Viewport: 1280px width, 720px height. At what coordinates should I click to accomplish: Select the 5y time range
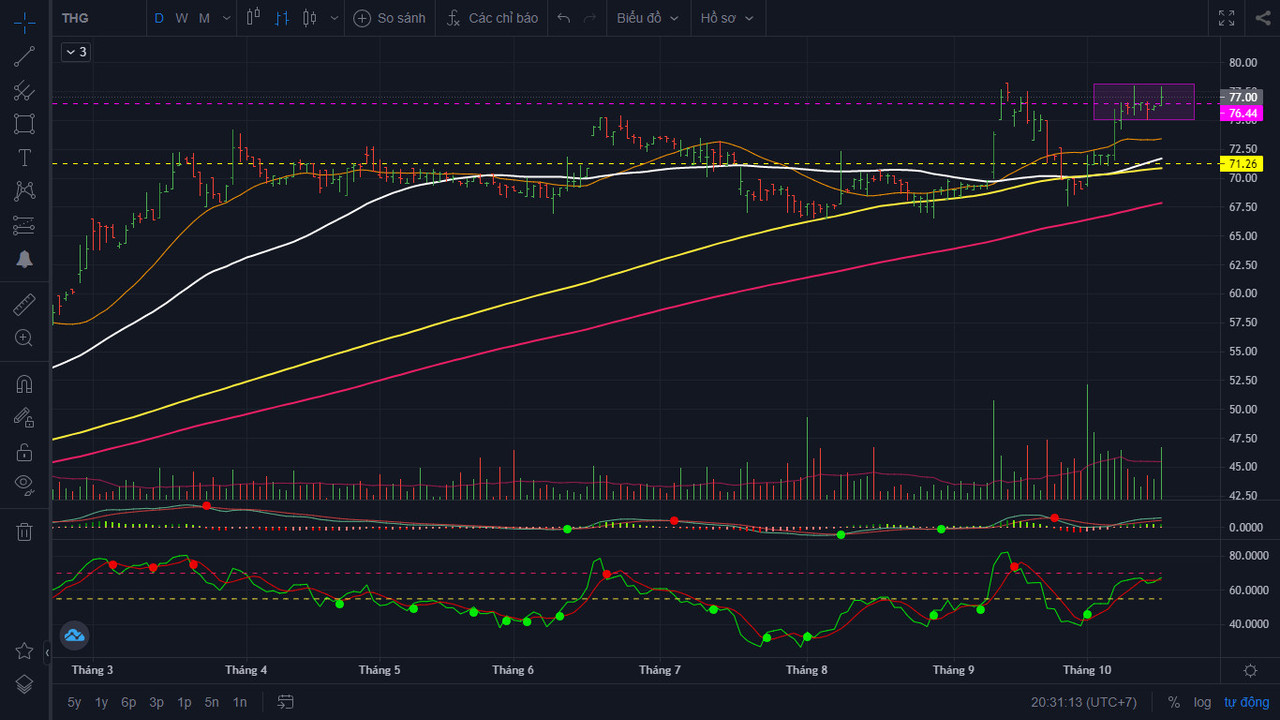tap(74, 702)
